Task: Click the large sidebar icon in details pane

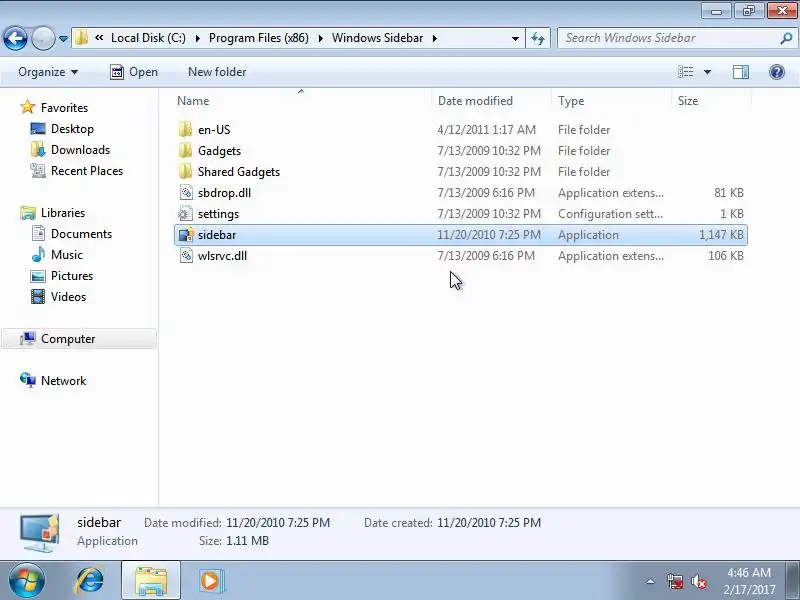Action: point(40,533)
